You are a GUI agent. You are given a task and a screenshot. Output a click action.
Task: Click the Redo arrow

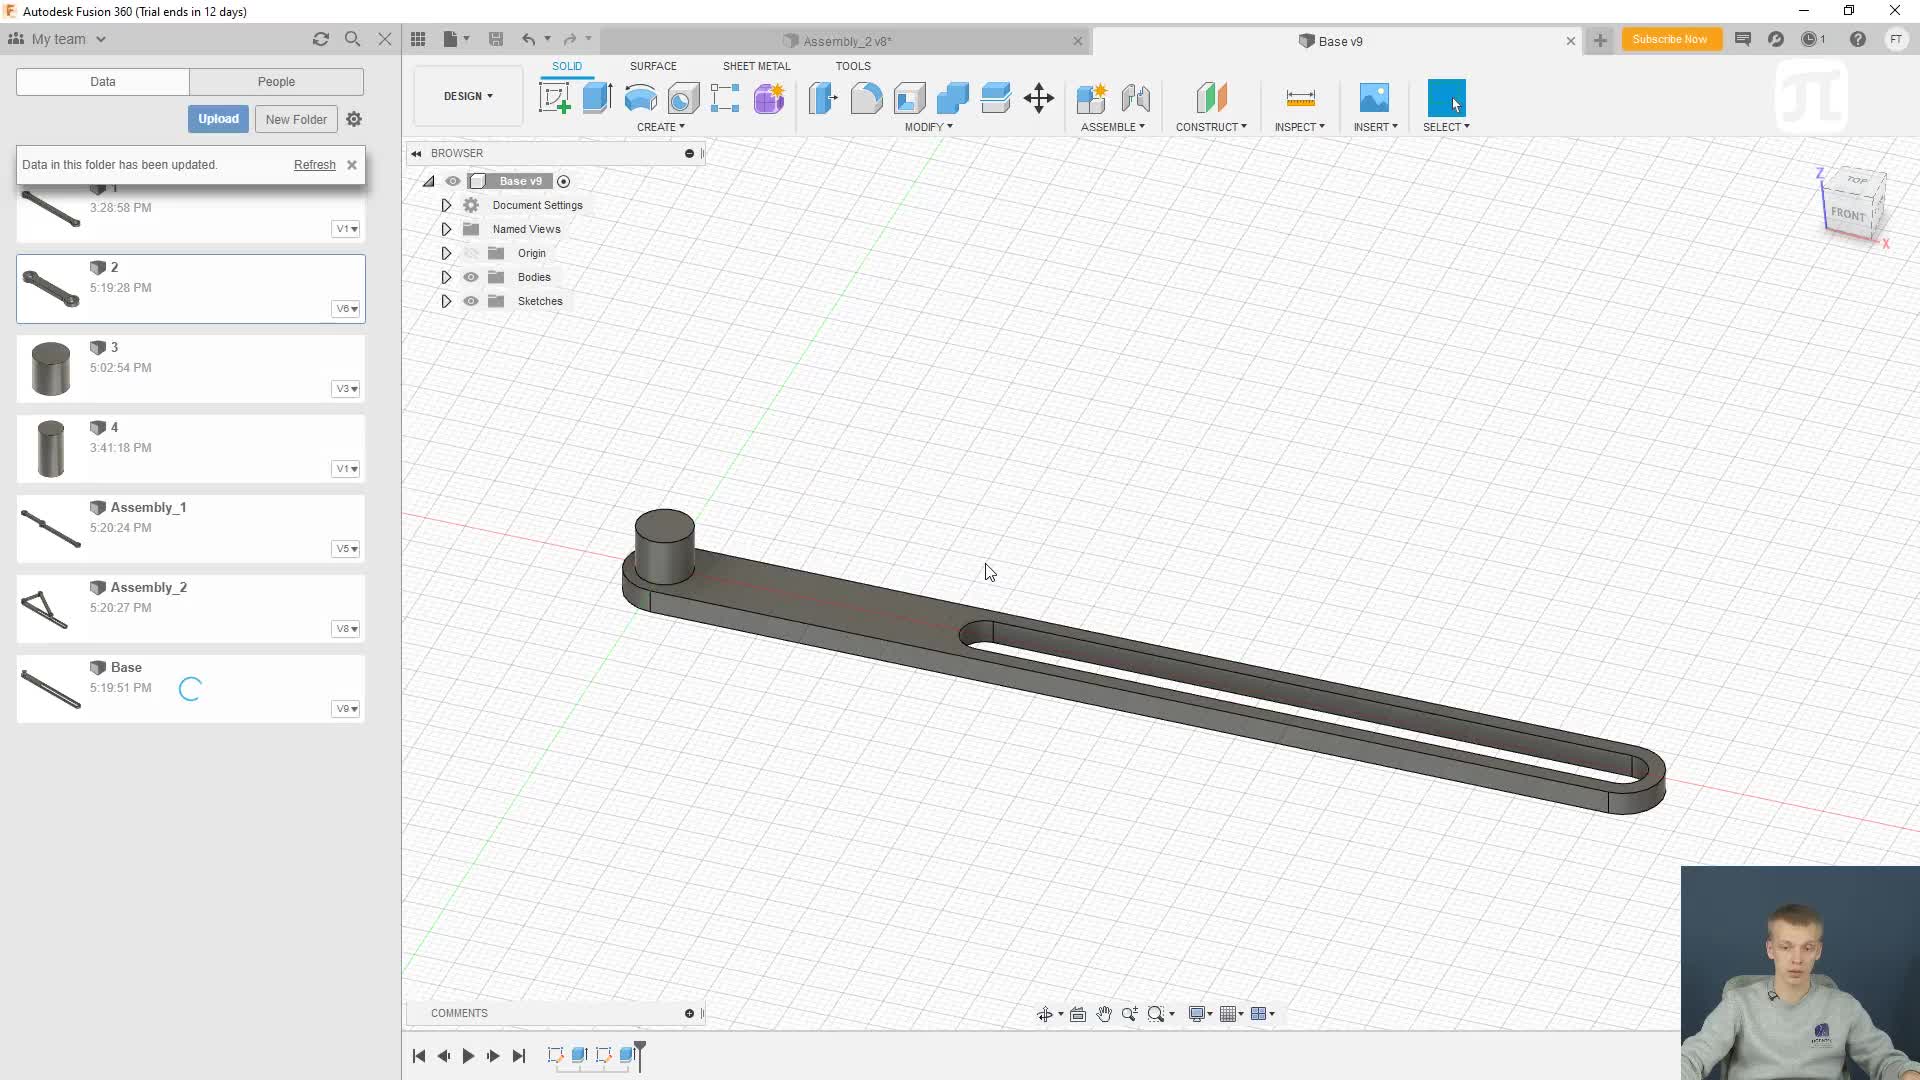point(570,39)
